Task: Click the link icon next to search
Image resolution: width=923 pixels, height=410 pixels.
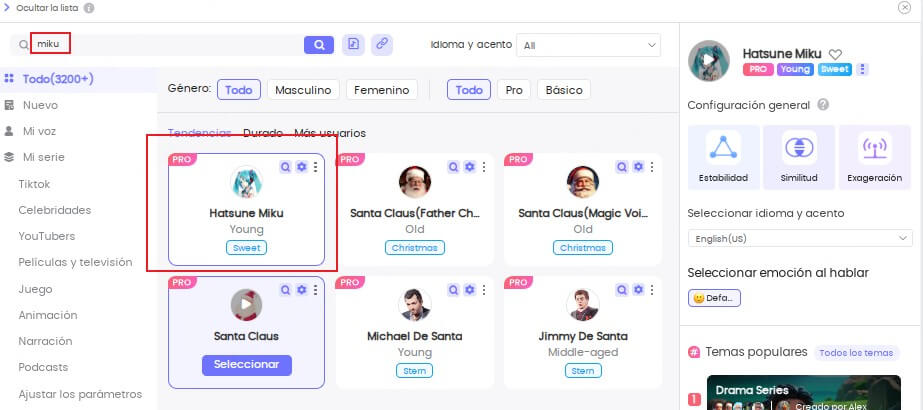Action: pyautogui.click(x=381, y=45)
